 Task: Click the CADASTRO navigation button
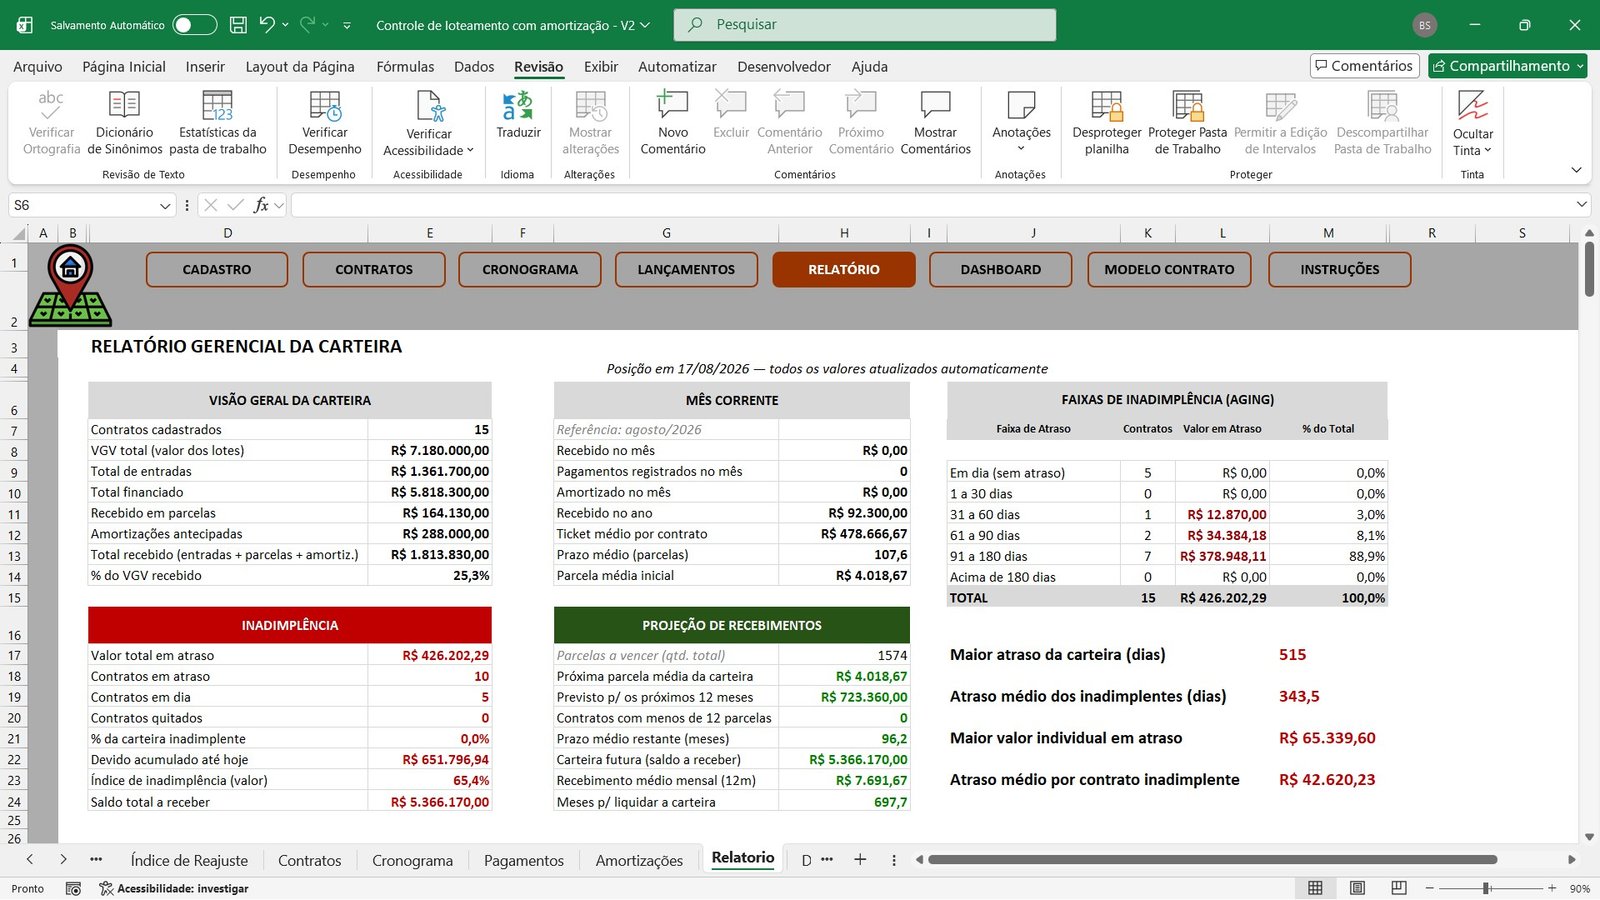tap(217, 269)
